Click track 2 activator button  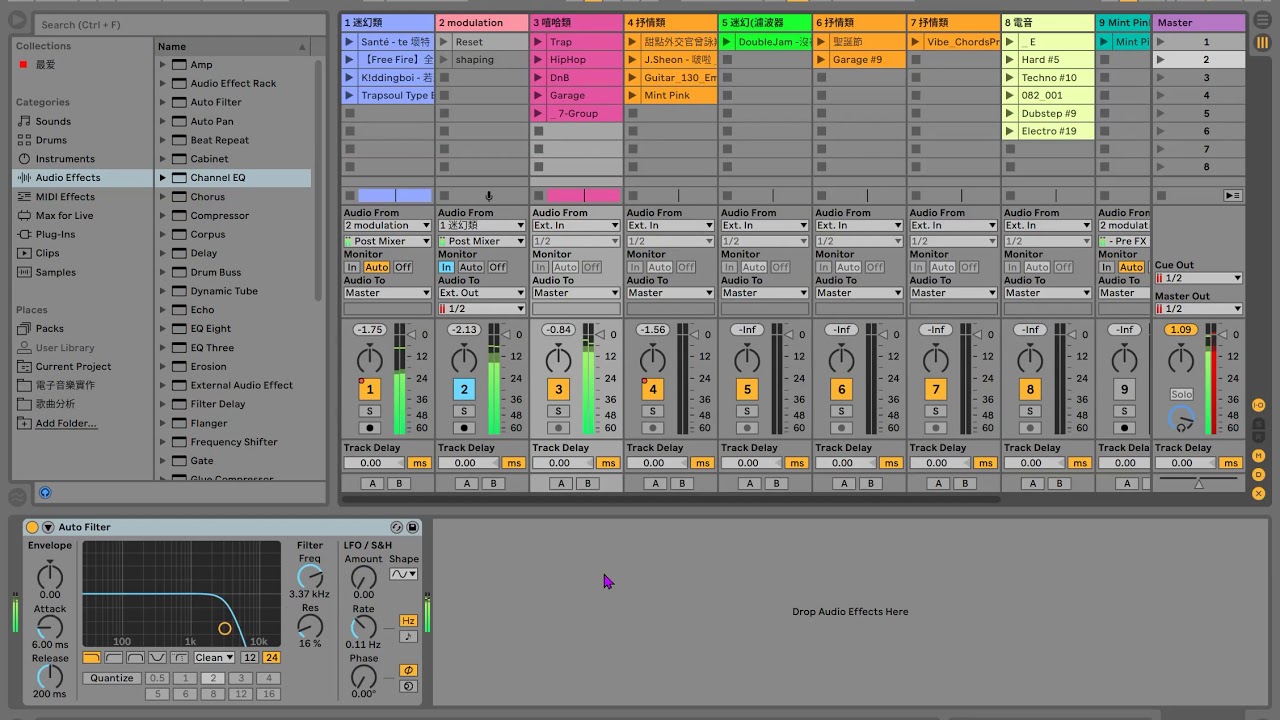coord(464,390)
